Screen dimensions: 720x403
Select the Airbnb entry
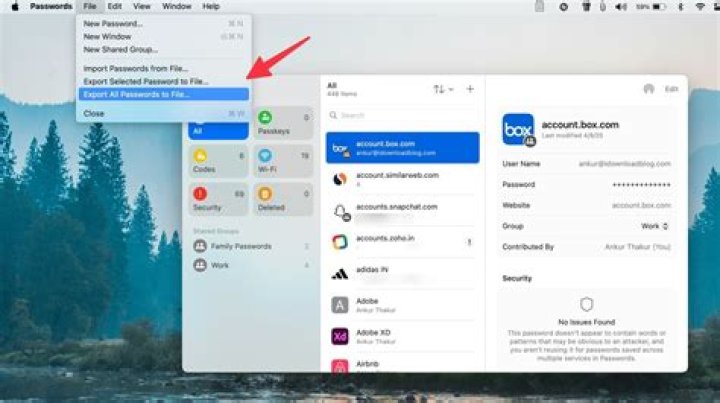pyautogui.click(x=403, y=364)
